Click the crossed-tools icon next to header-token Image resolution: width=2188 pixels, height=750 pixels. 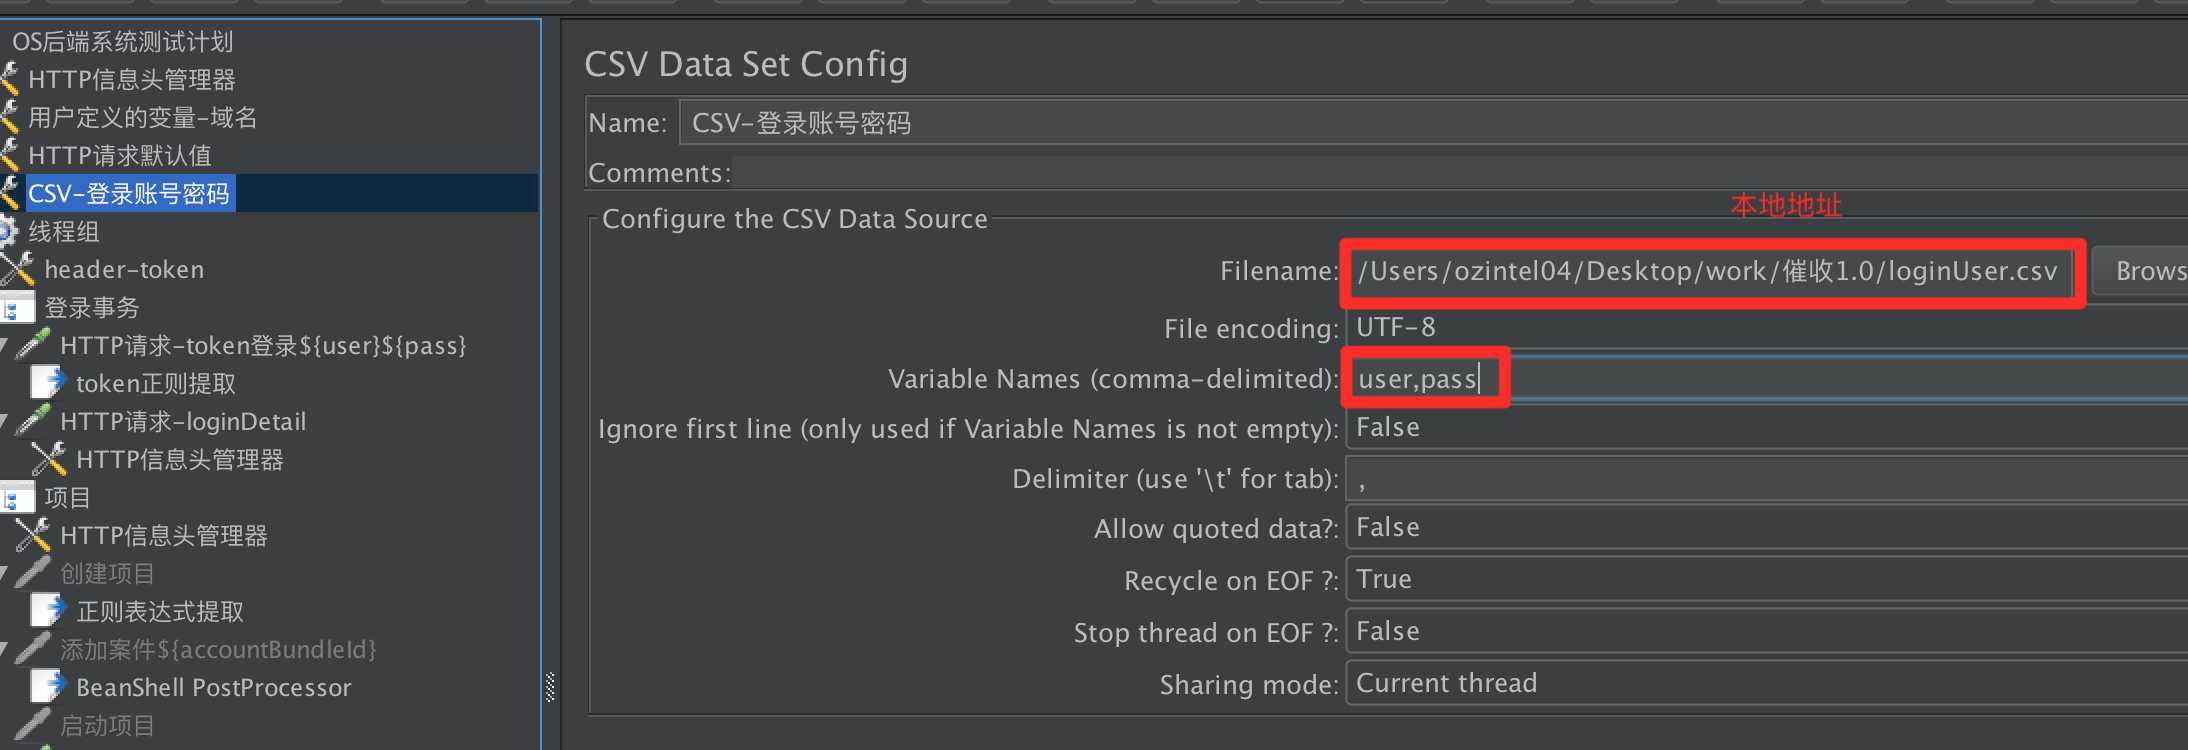[18, 269]
